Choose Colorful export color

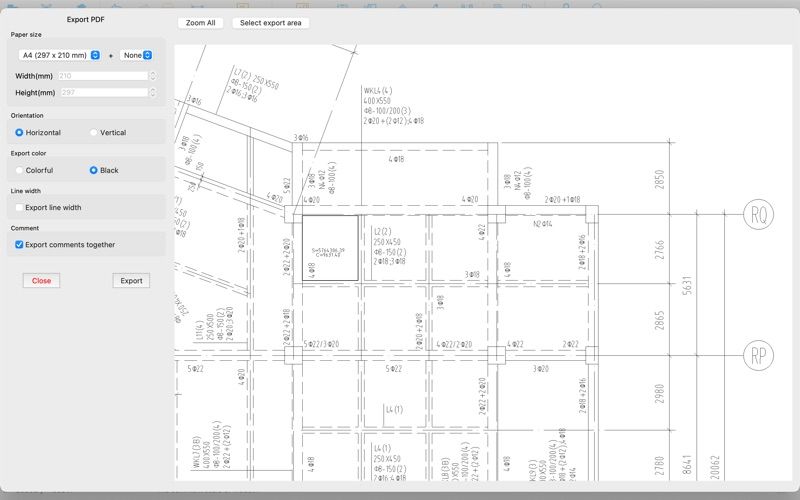tap(19, 170)
